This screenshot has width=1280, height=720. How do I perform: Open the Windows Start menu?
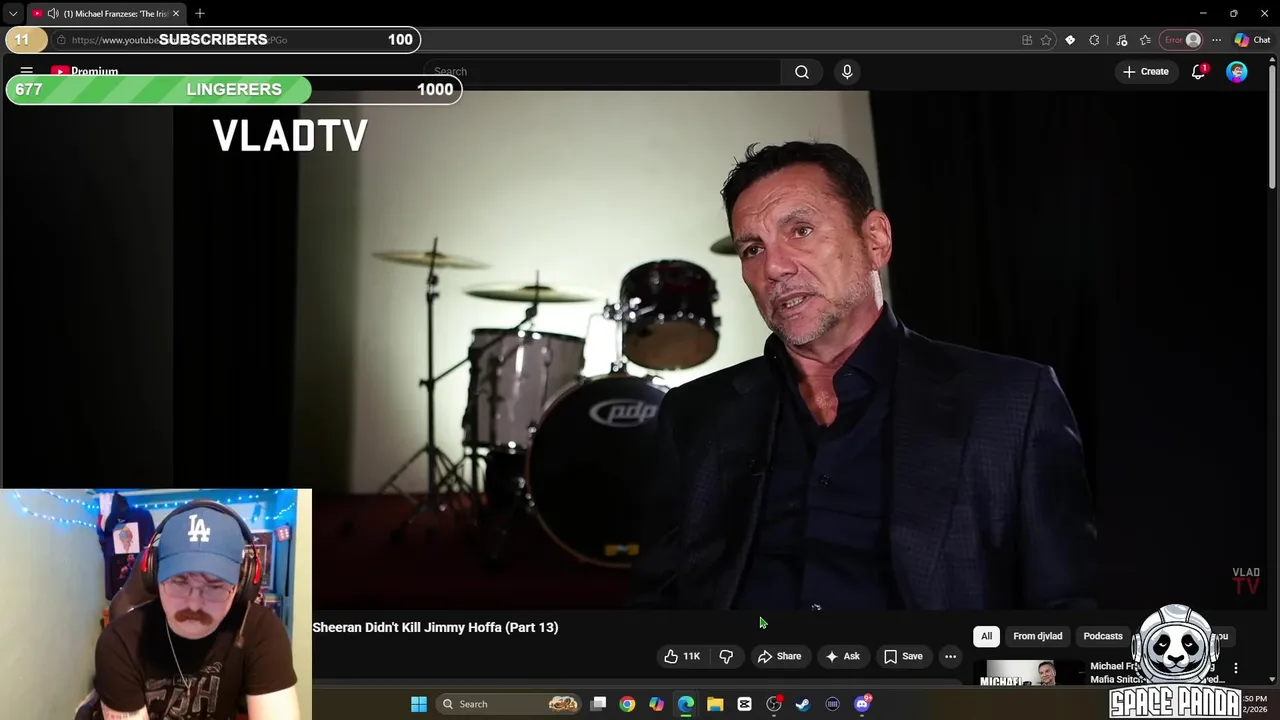[419, 704]
